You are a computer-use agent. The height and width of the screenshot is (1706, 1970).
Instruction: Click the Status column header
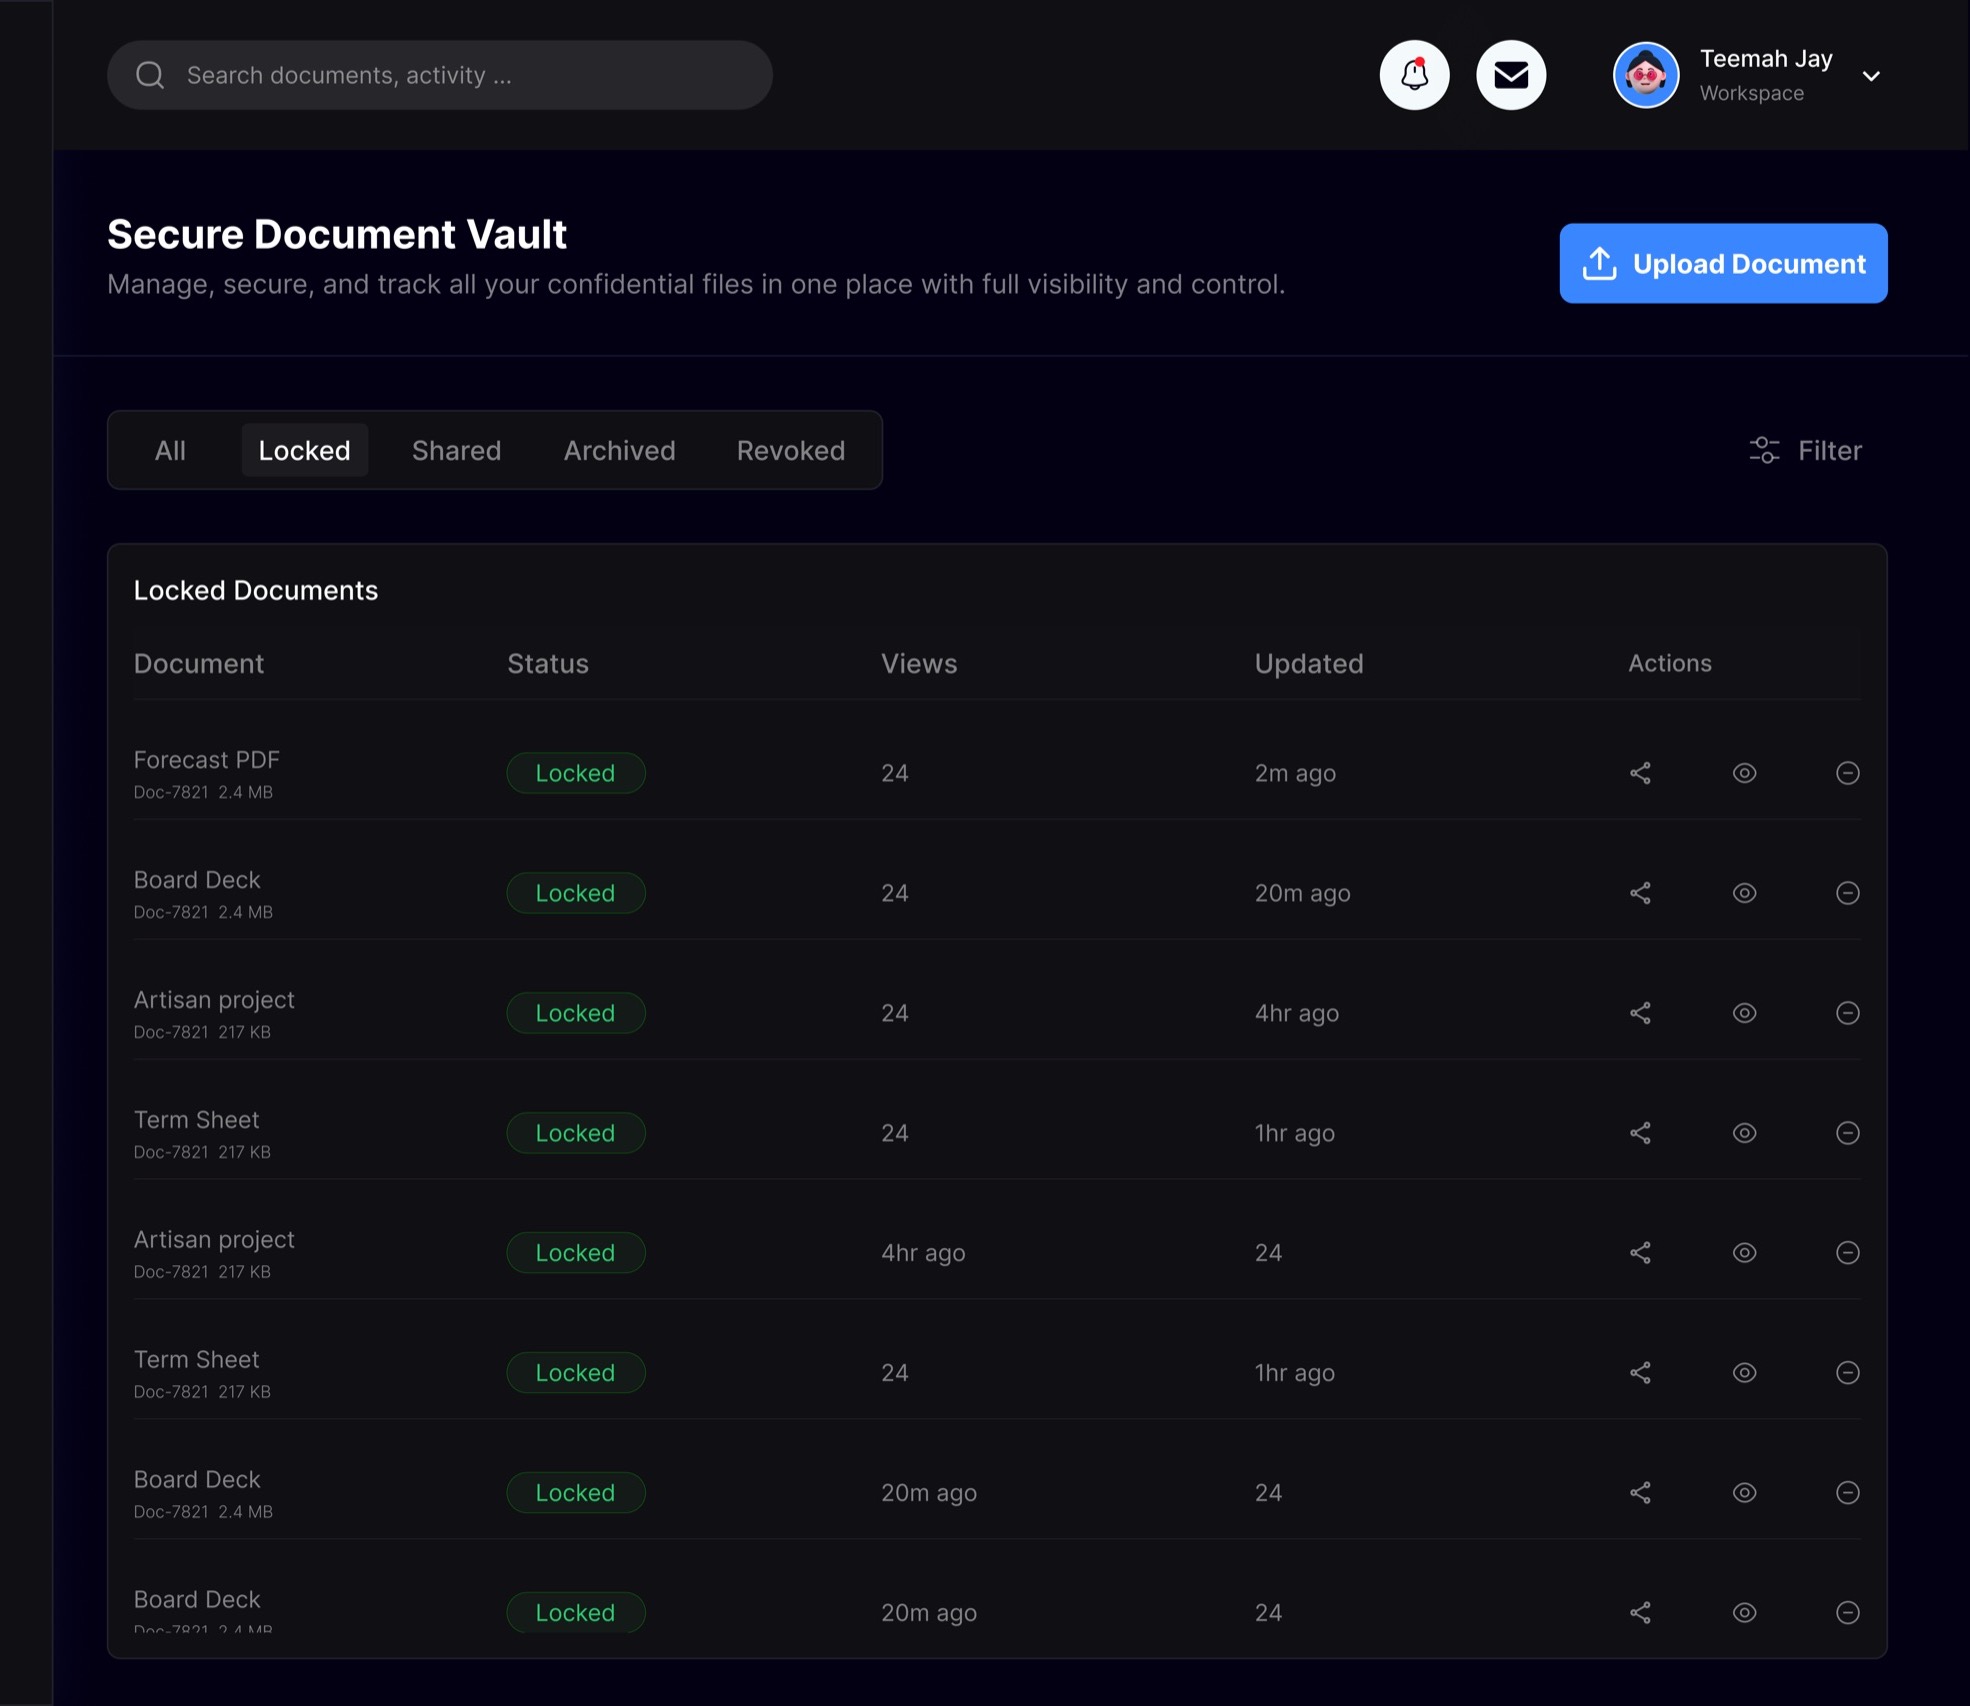coord(548,664)
